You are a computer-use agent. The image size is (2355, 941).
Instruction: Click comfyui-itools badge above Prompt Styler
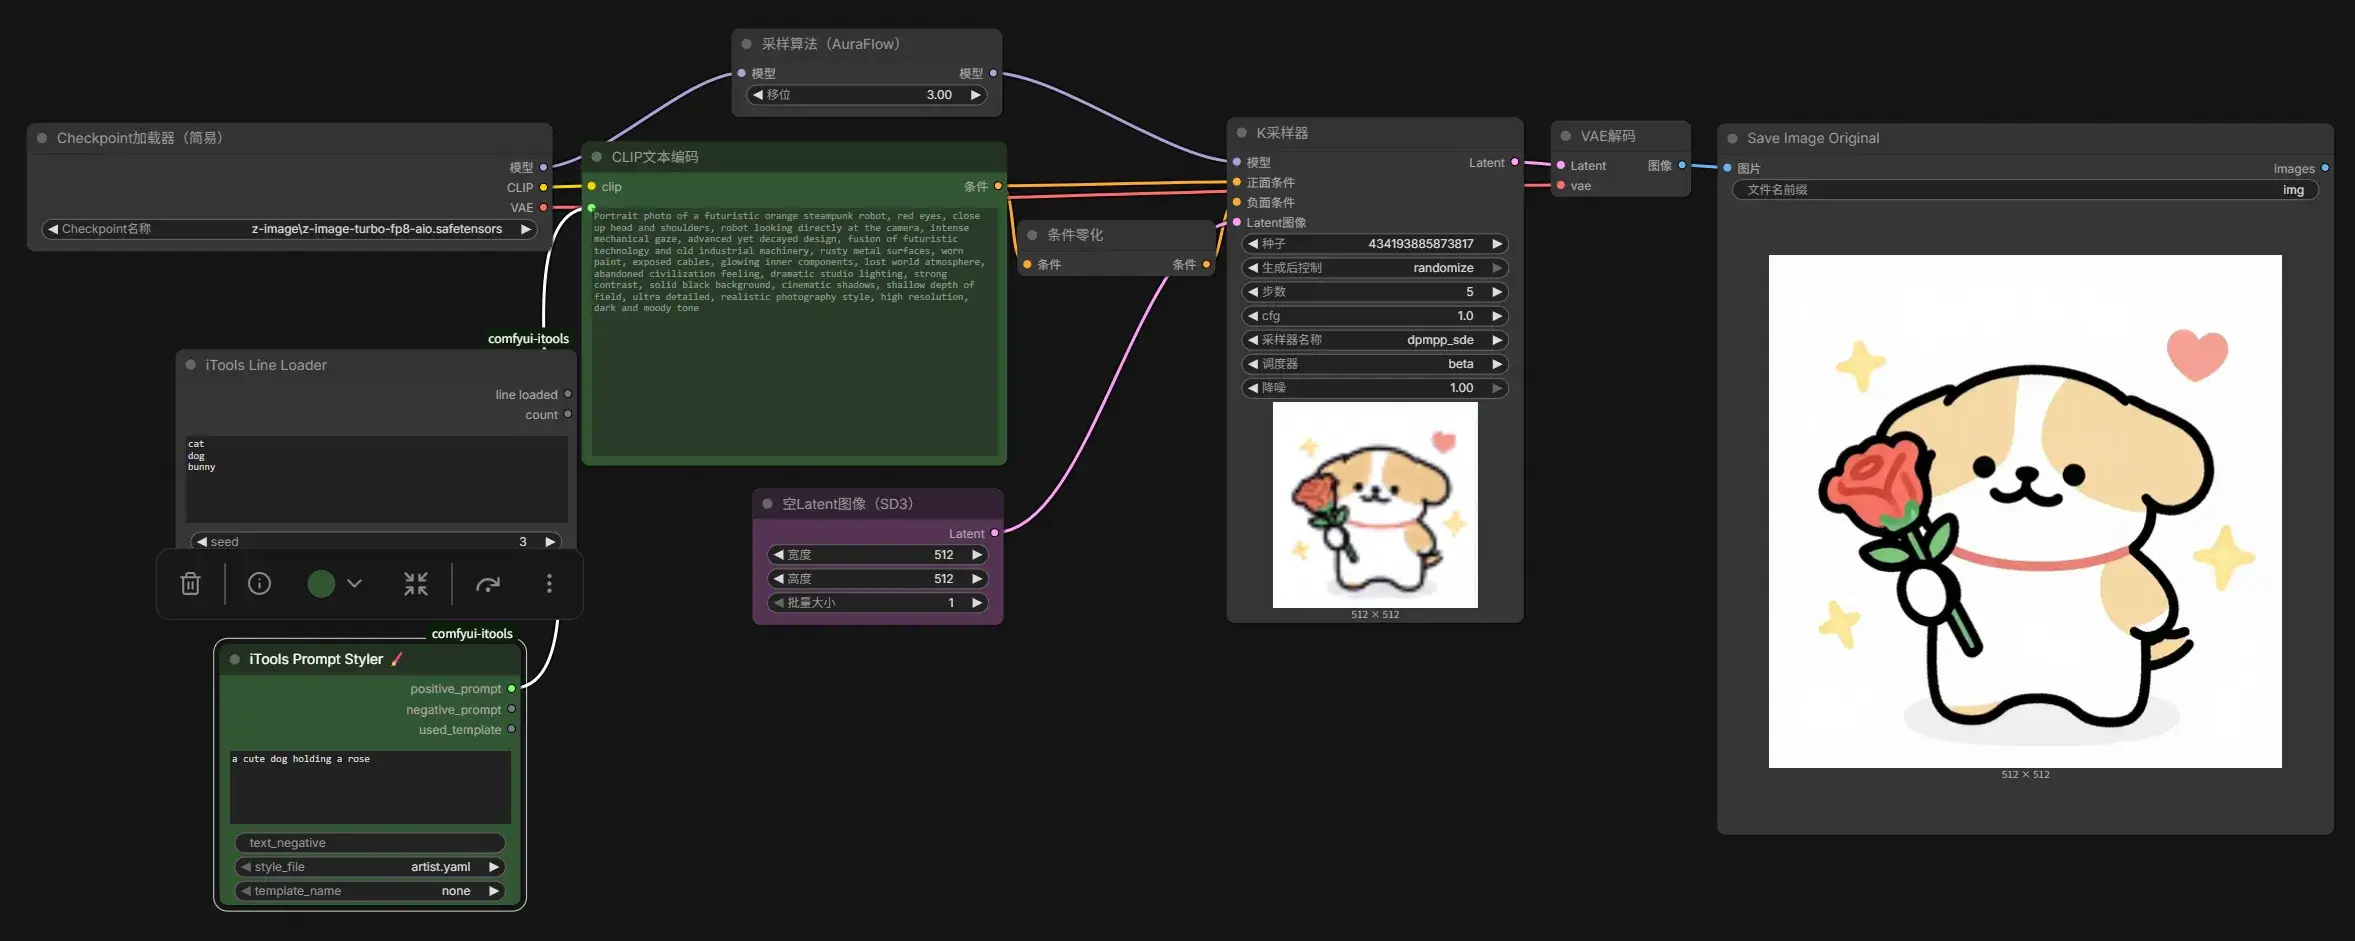(472, 634)
